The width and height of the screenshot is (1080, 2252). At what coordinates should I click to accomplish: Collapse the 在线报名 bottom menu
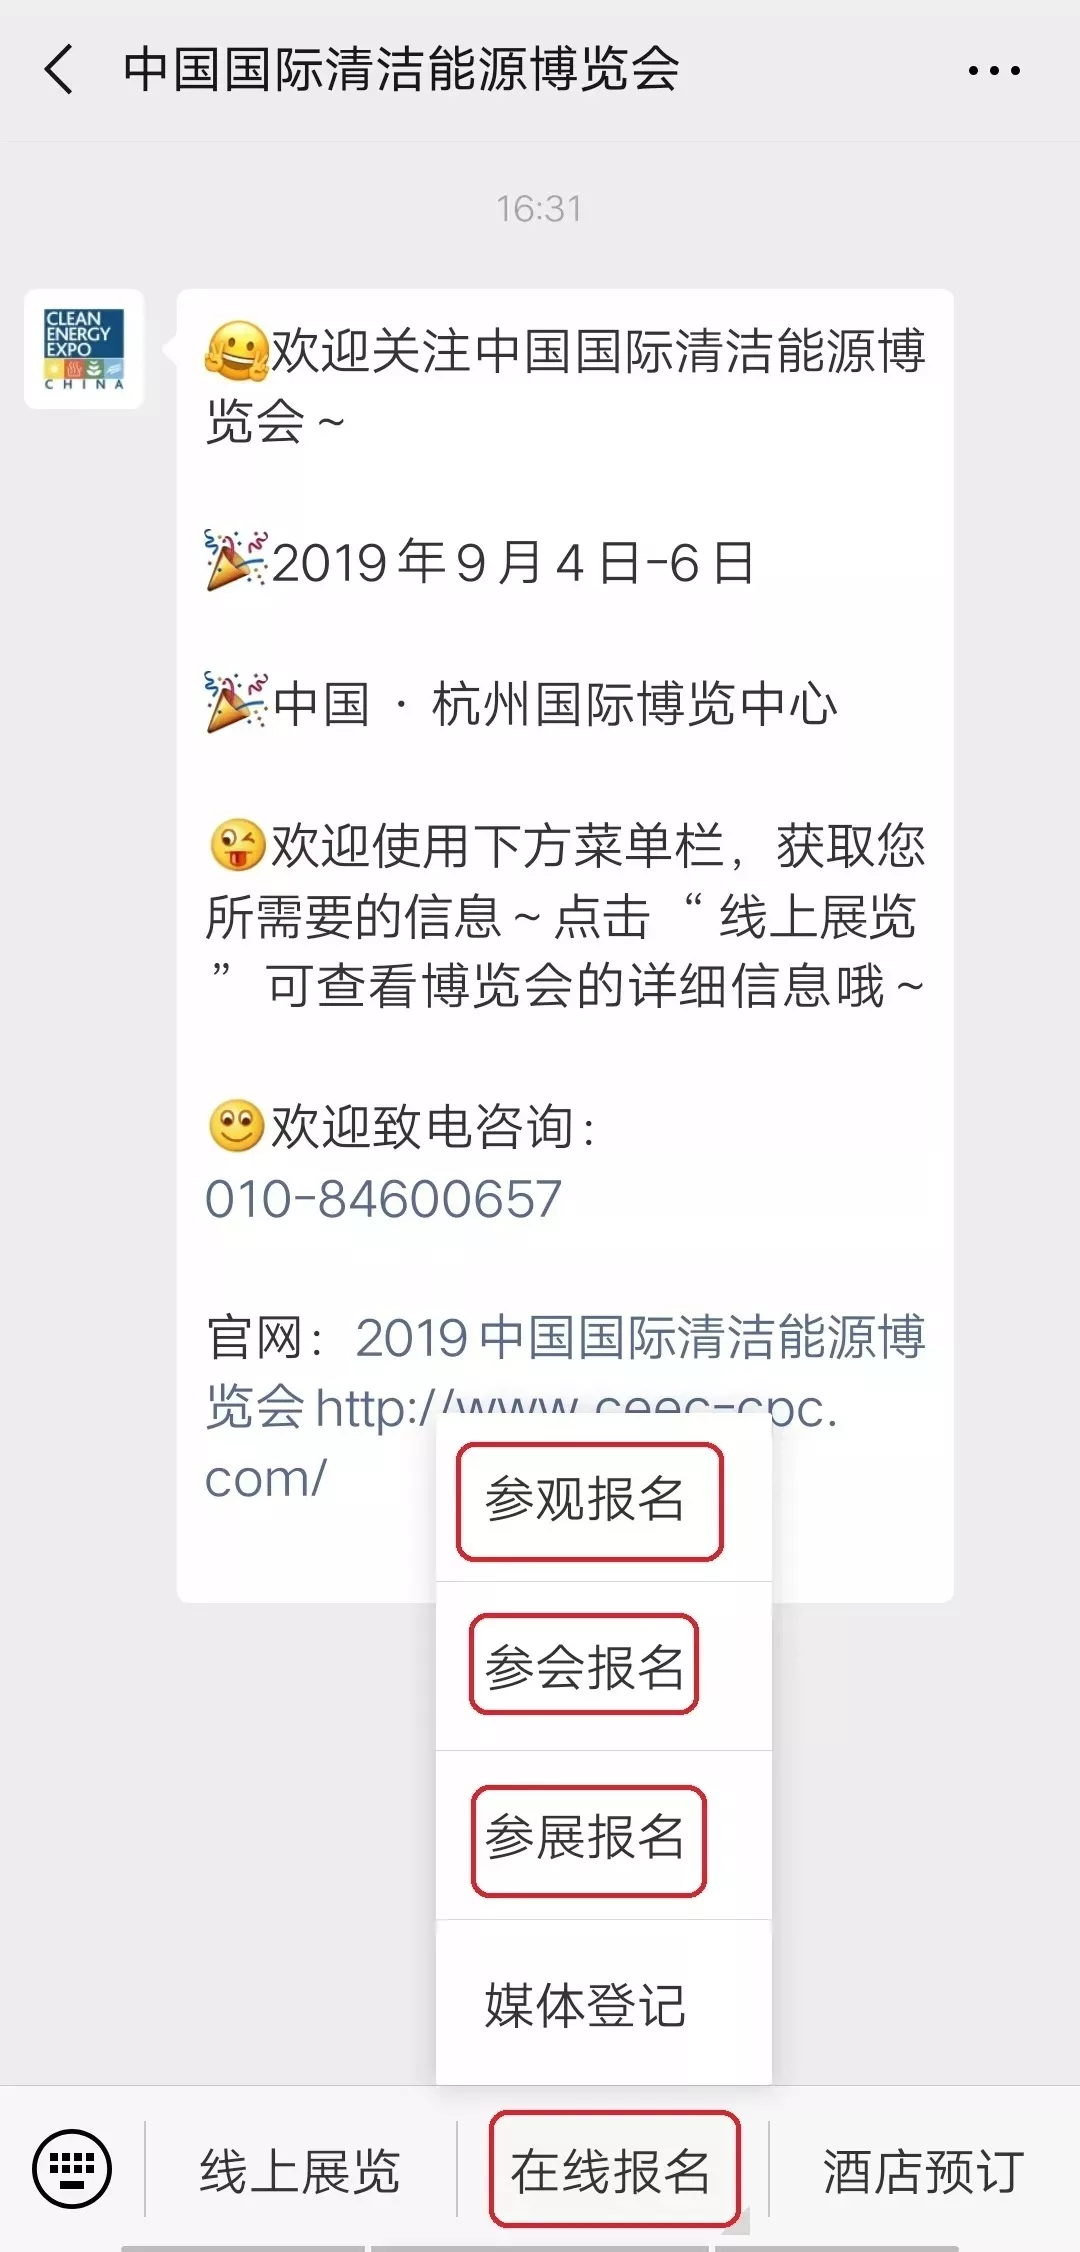pos(612,2170)
